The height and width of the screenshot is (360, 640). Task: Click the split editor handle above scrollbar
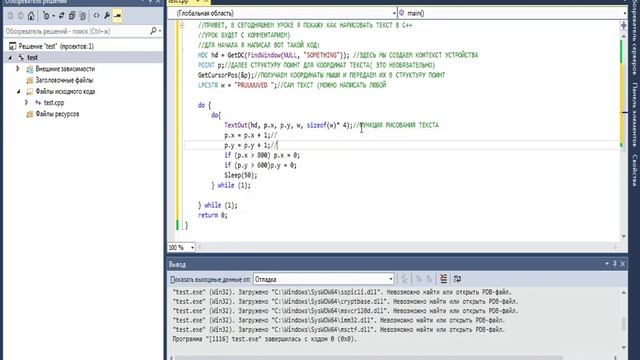[623, 25]
